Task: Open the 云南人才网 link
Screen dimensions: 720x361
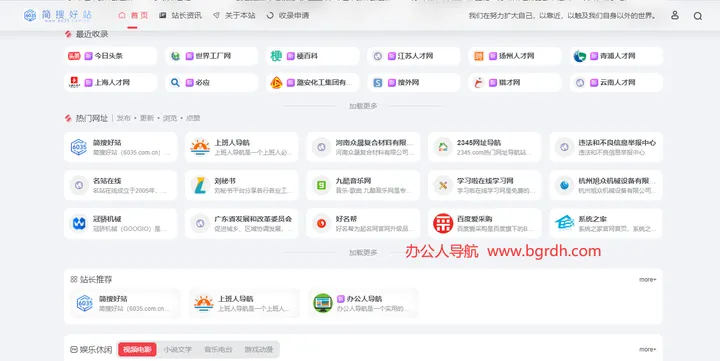Action: tap(616, 83)
